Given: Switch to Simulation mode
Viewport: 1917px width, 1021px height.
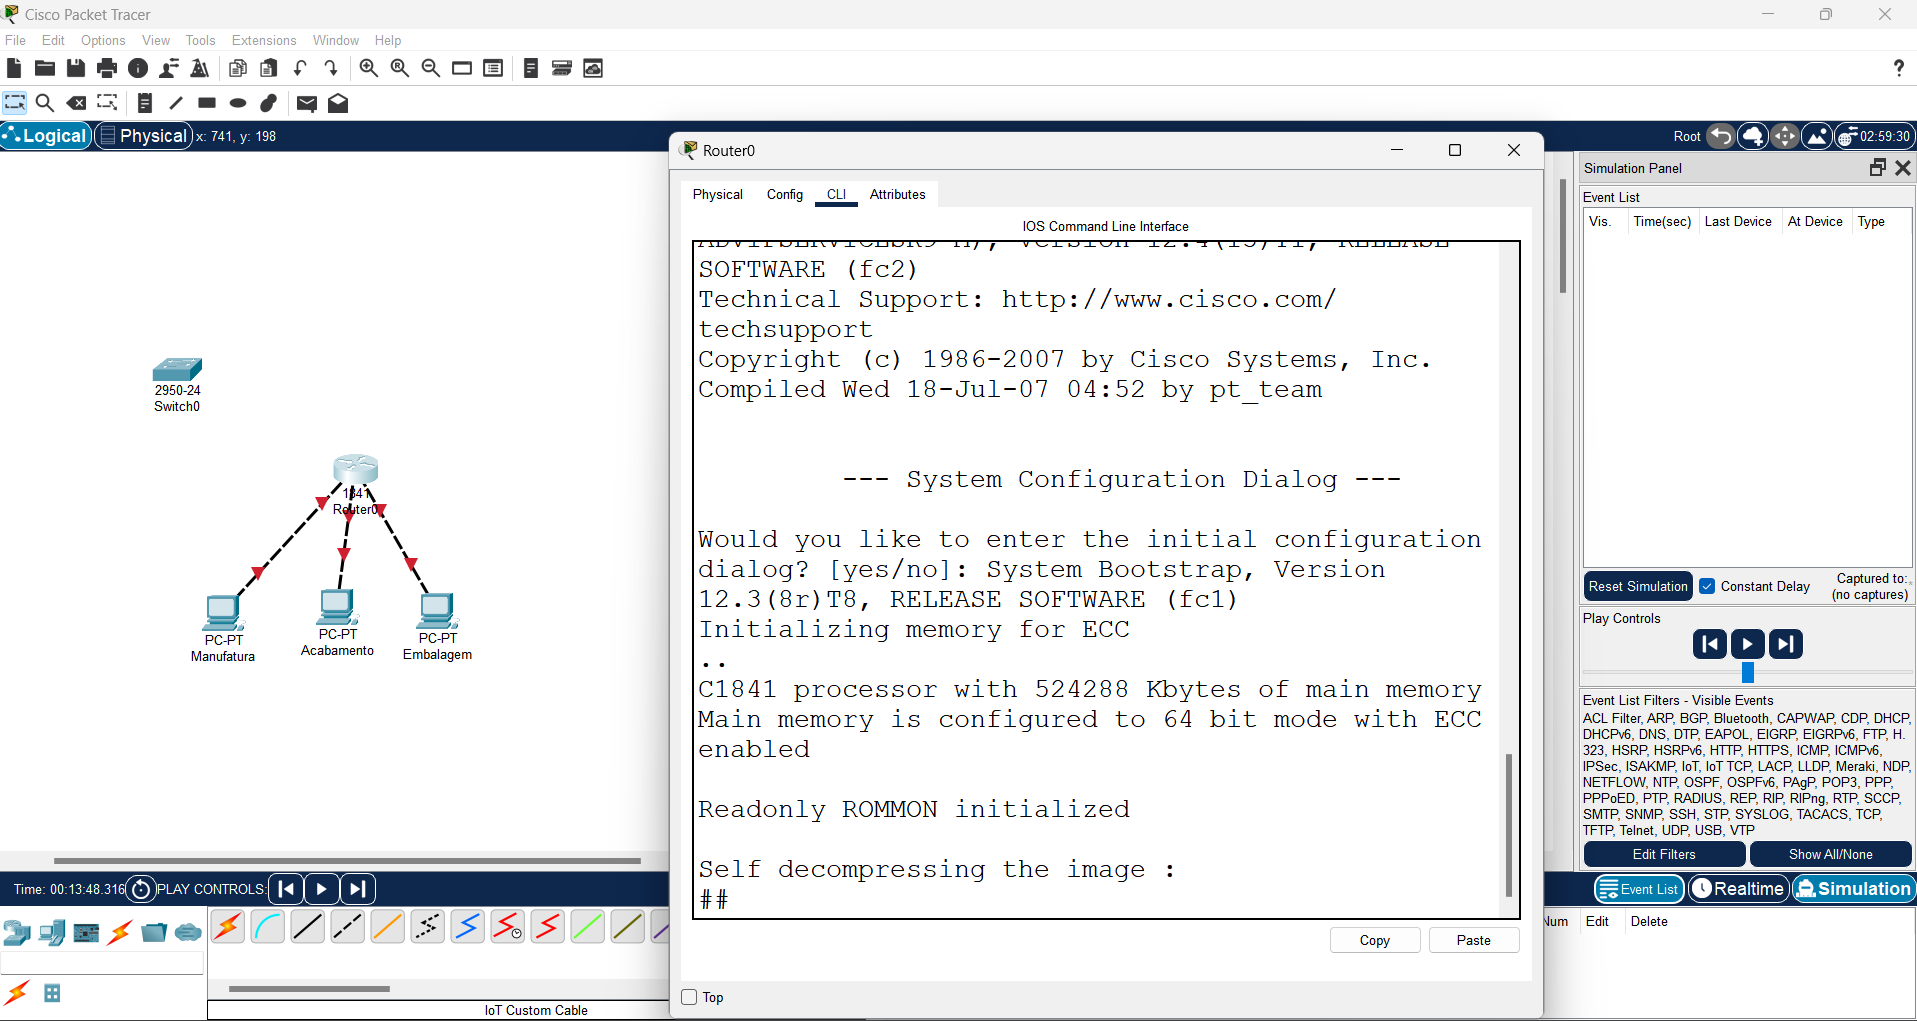Looking at the screenshot, I should [1853, 888].
